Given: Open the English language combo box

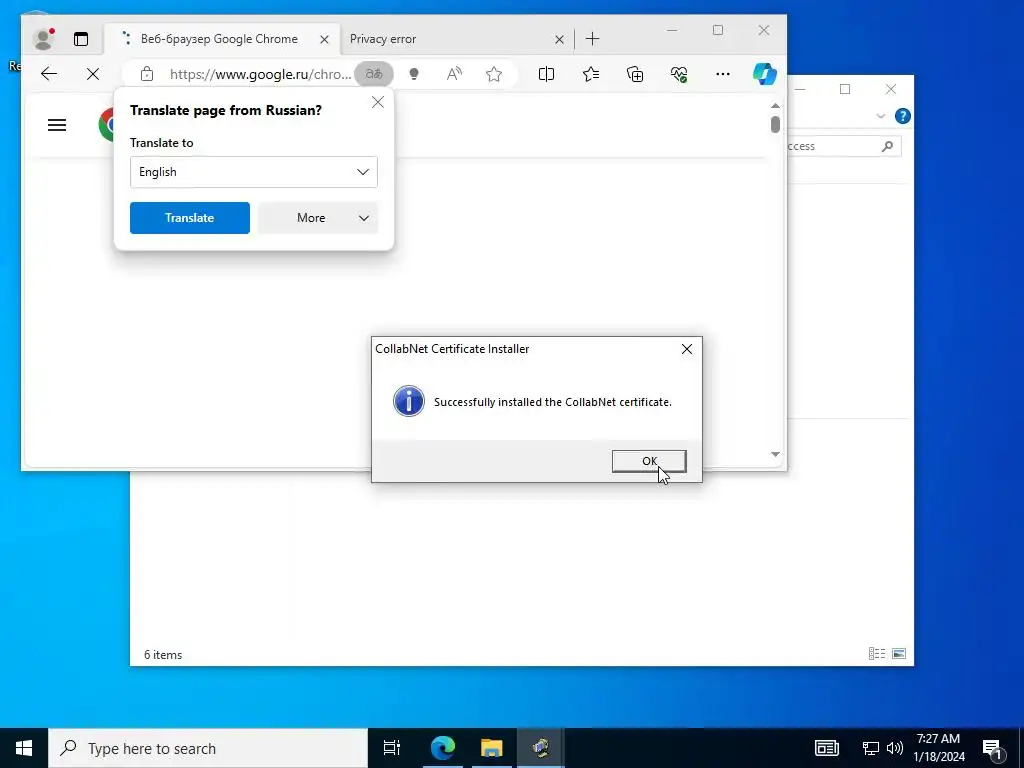Looking at the screenshot, I should pos(253,172).
